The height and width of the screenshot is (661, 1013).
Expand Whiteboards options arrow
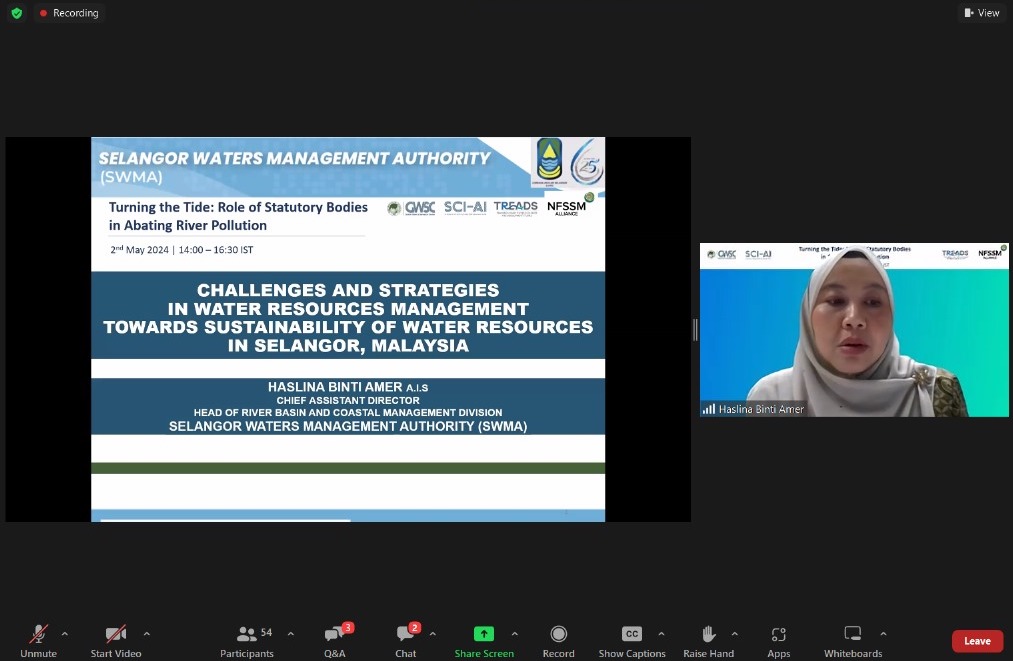[x=883, y=634]
